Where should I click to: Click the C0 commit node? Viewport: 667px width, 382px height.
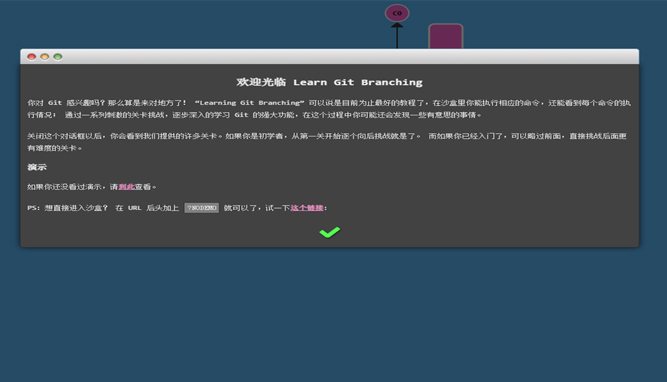pos(397,13)
